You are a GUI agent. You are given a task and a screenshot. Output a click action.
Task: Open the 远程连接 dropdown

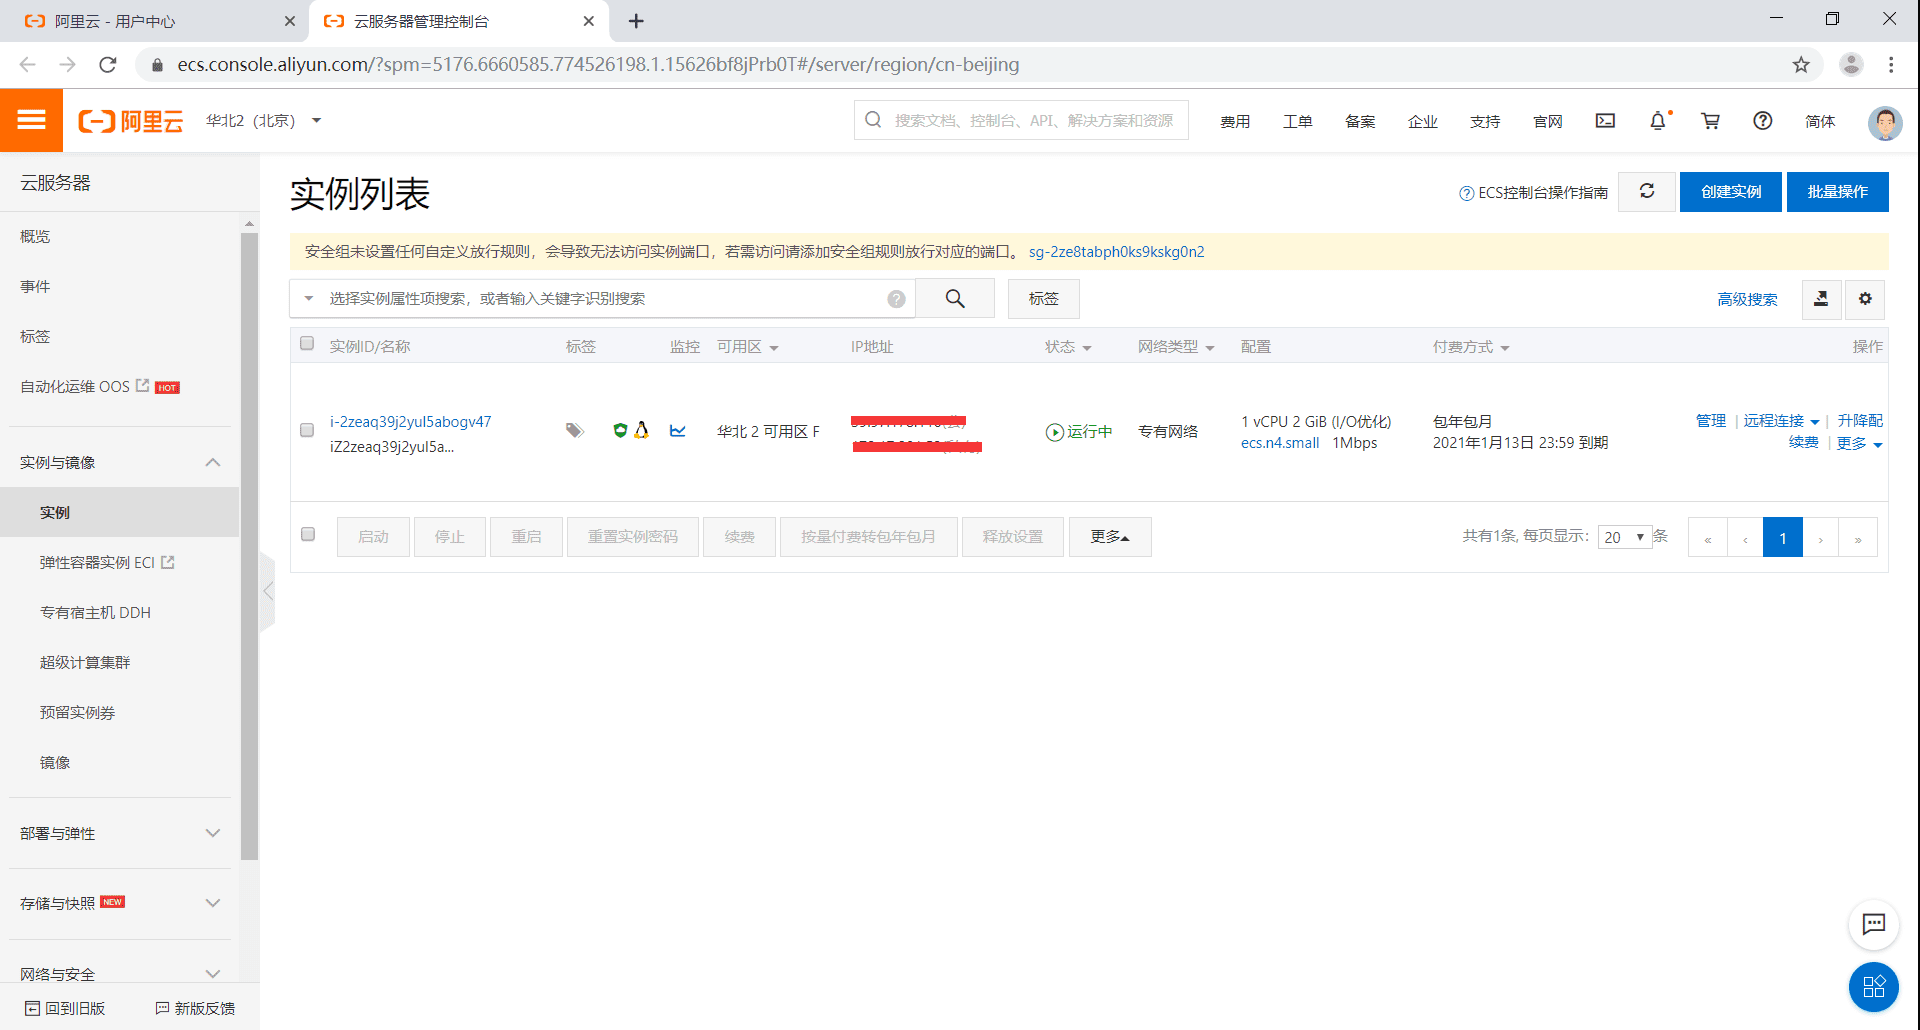click(x=1781, y=421)
